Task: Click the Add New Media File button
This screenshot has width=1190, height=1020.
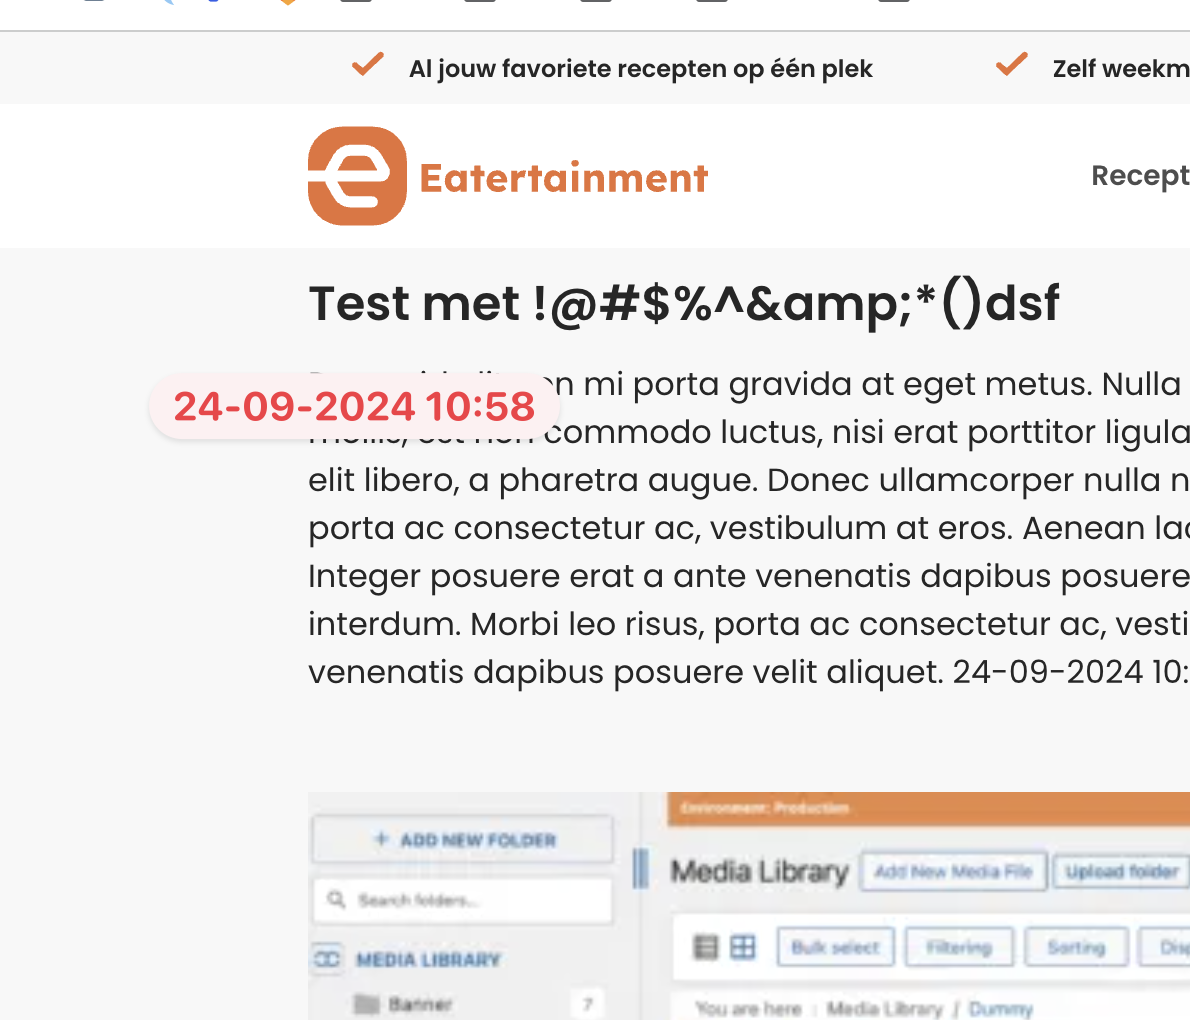Action: click(953, 871)
